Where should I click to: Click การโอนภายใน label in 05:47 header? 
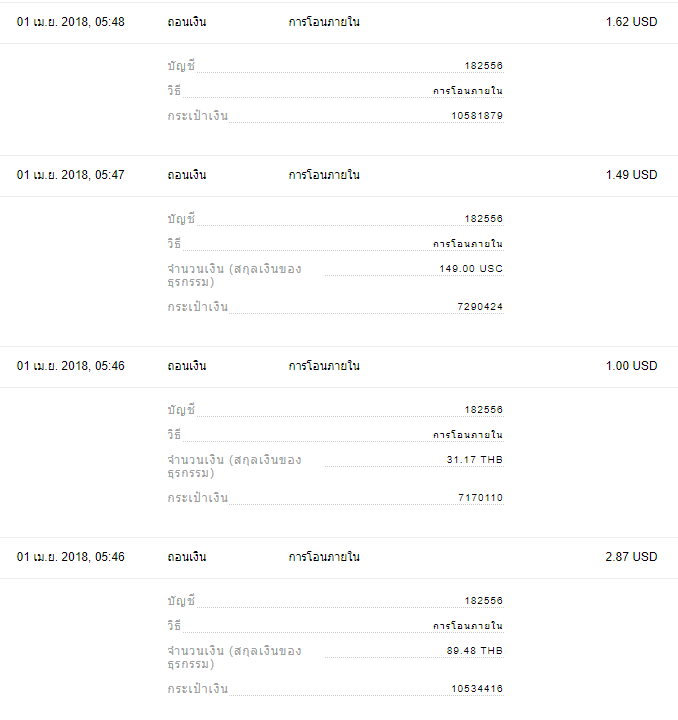[324, 175]
